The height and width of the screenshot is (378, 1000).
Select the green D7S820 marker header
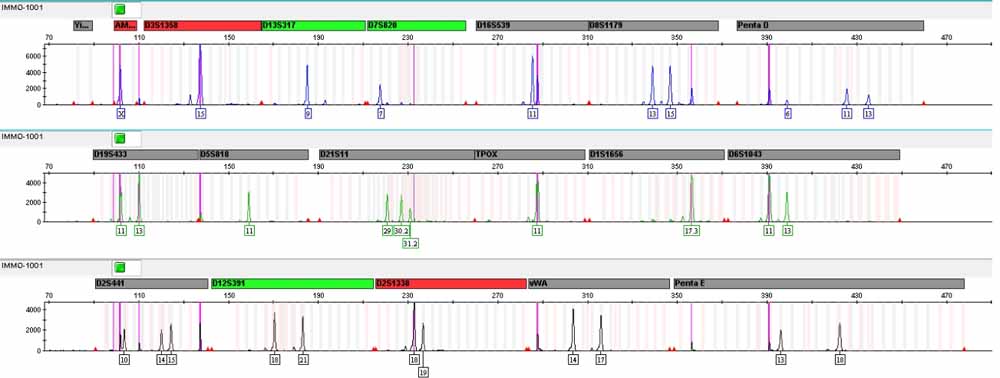pyautogui.click(x=416, y=25)
